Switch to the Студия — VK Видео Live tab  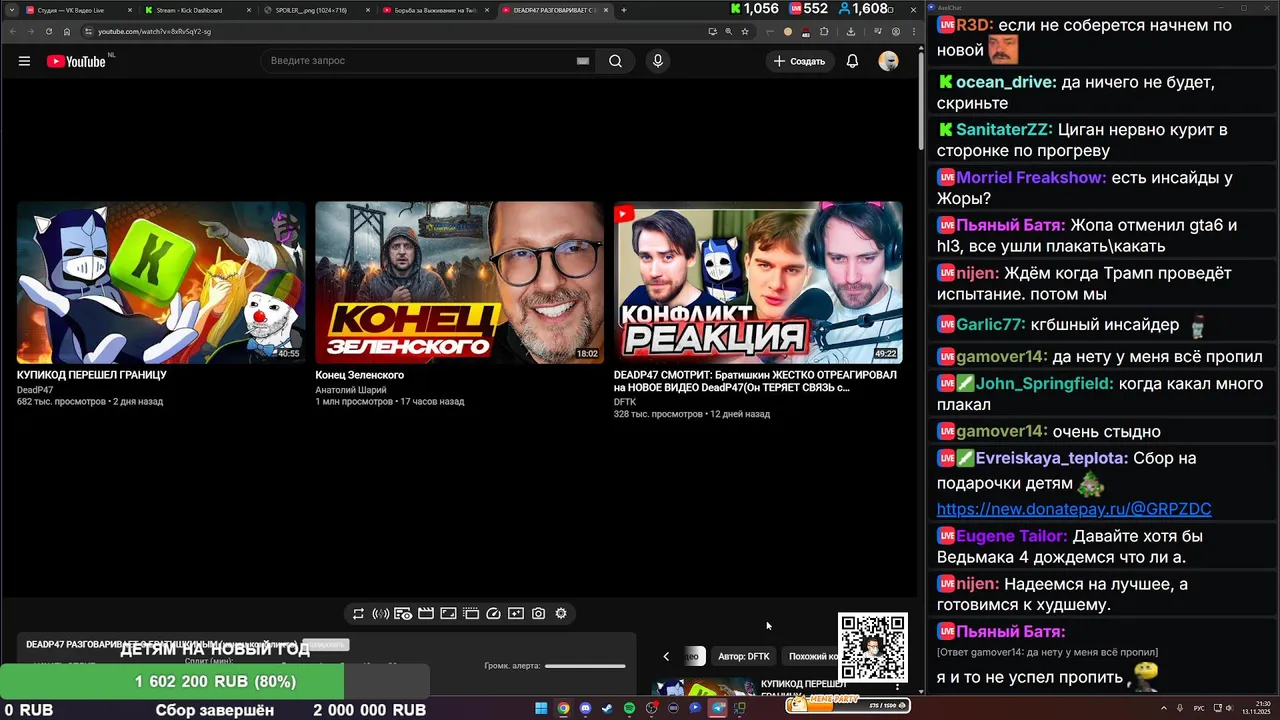pyautogui.click(x=77, y=10)
